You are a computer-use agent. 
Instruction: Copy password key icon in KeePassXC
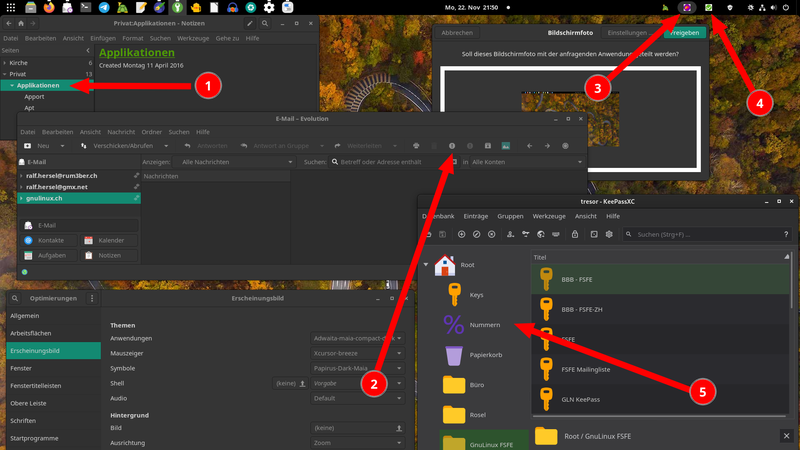[x=526, y=234]
